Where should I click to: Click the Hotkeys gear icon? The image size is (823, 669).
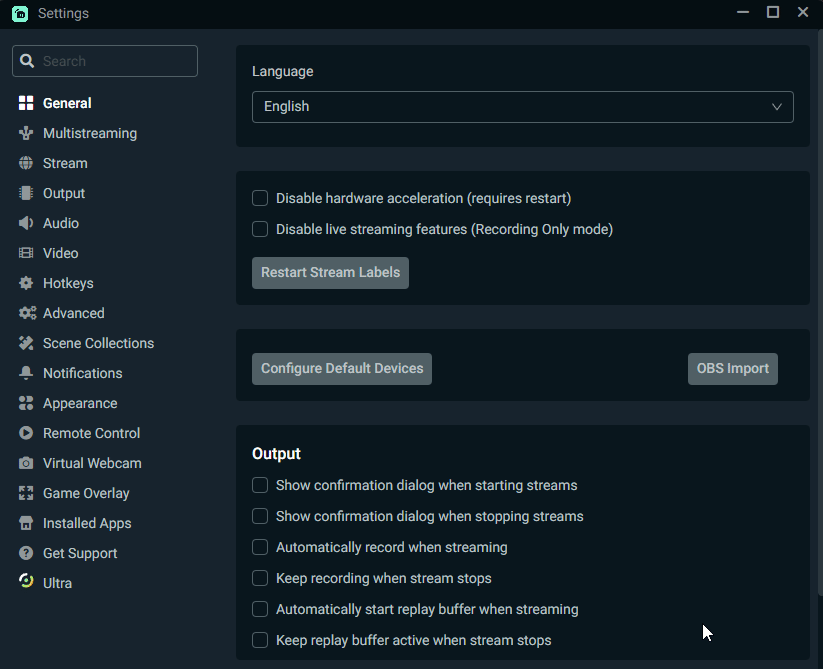pos(26,283)
